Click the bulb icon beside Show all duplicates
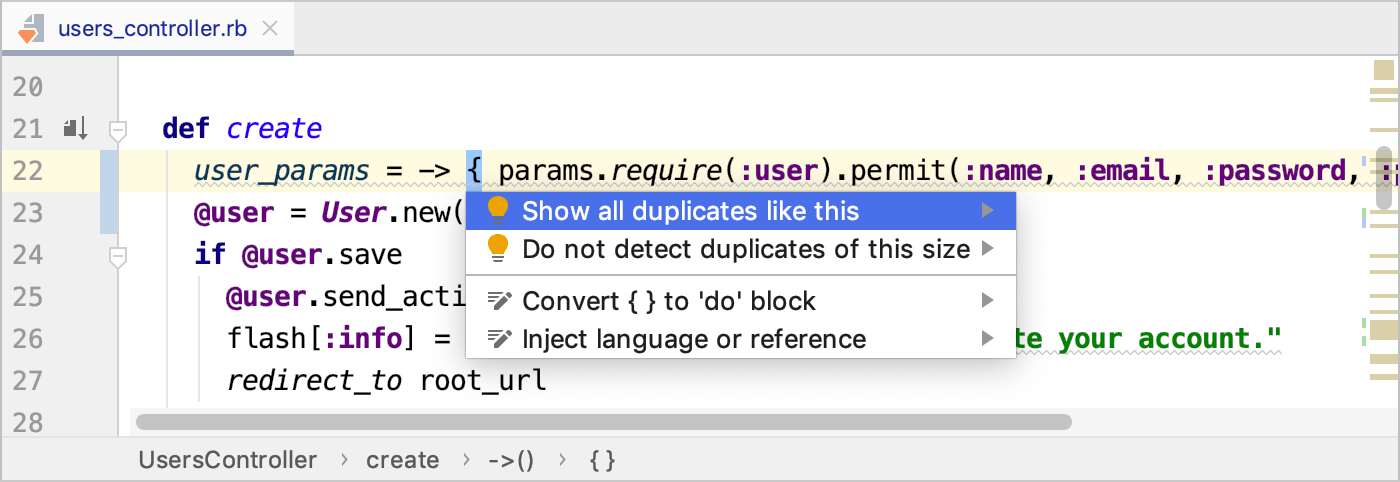Image resolution: width=1400 pixels, height=482 pixels. (x=497, y=210)
